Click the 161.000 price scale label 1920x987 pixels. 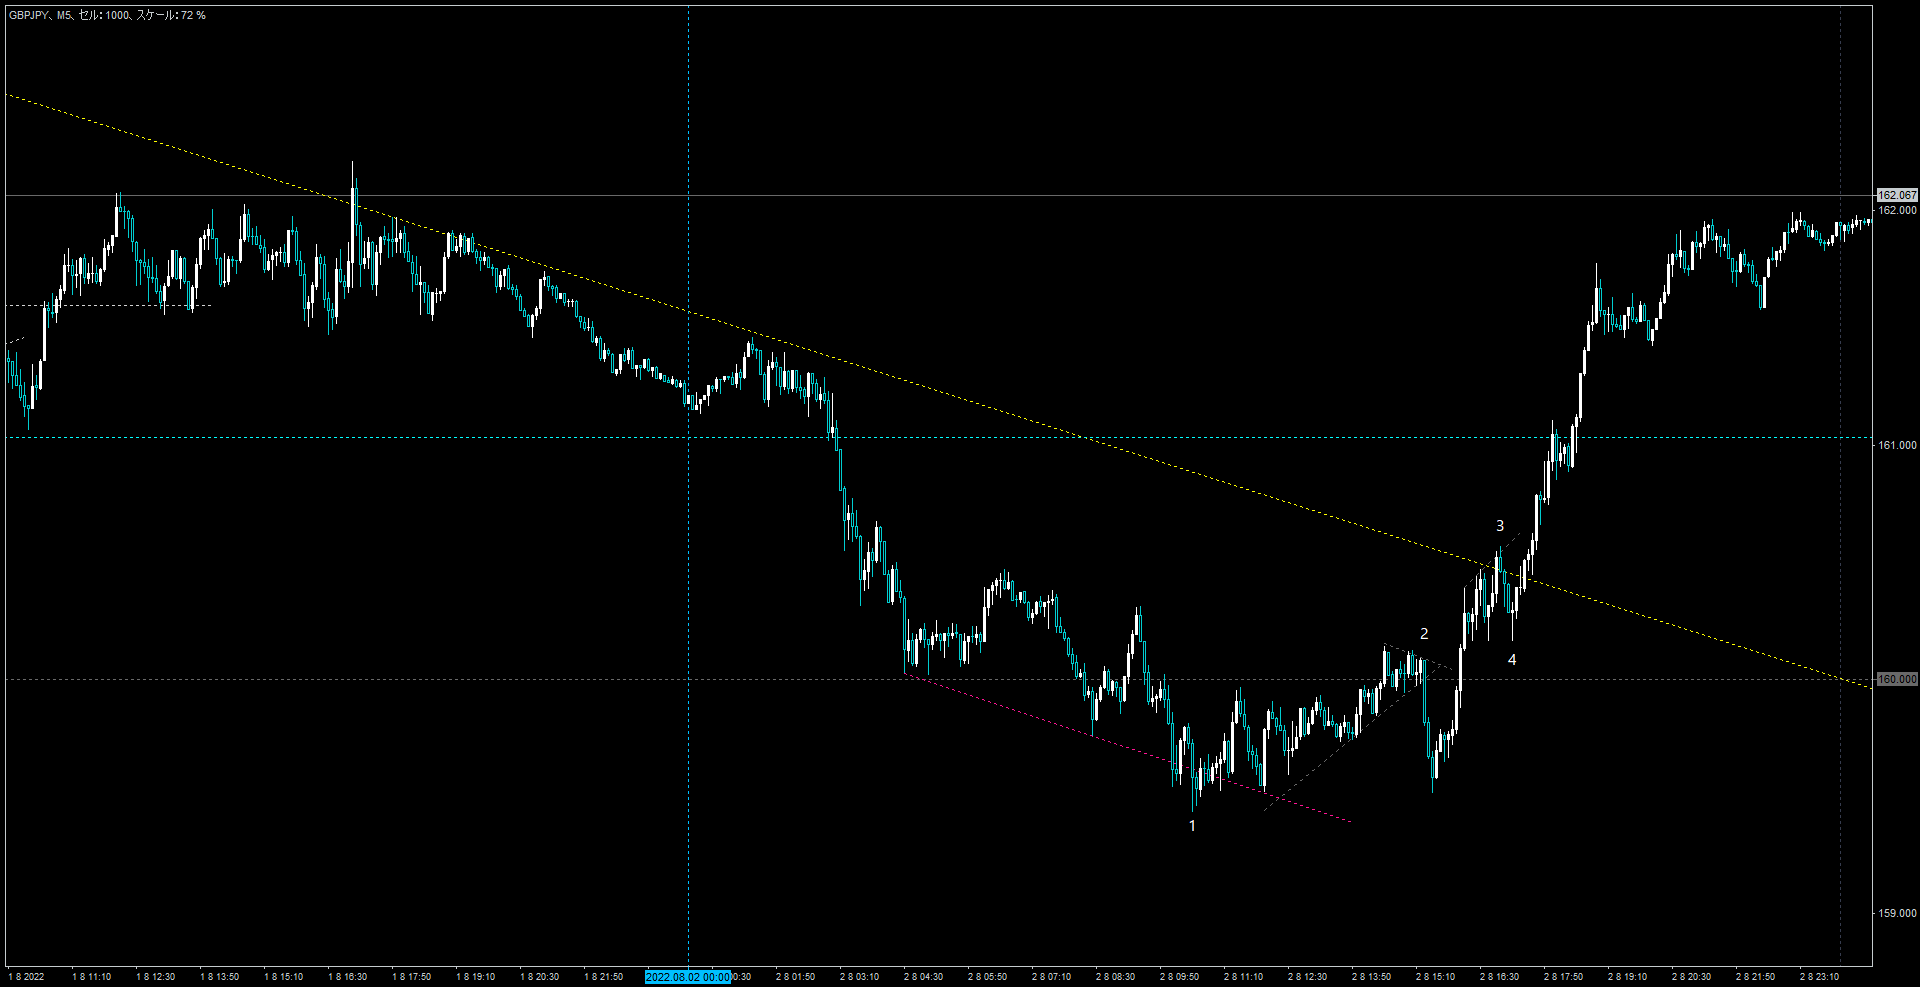tap(1897, 445)
